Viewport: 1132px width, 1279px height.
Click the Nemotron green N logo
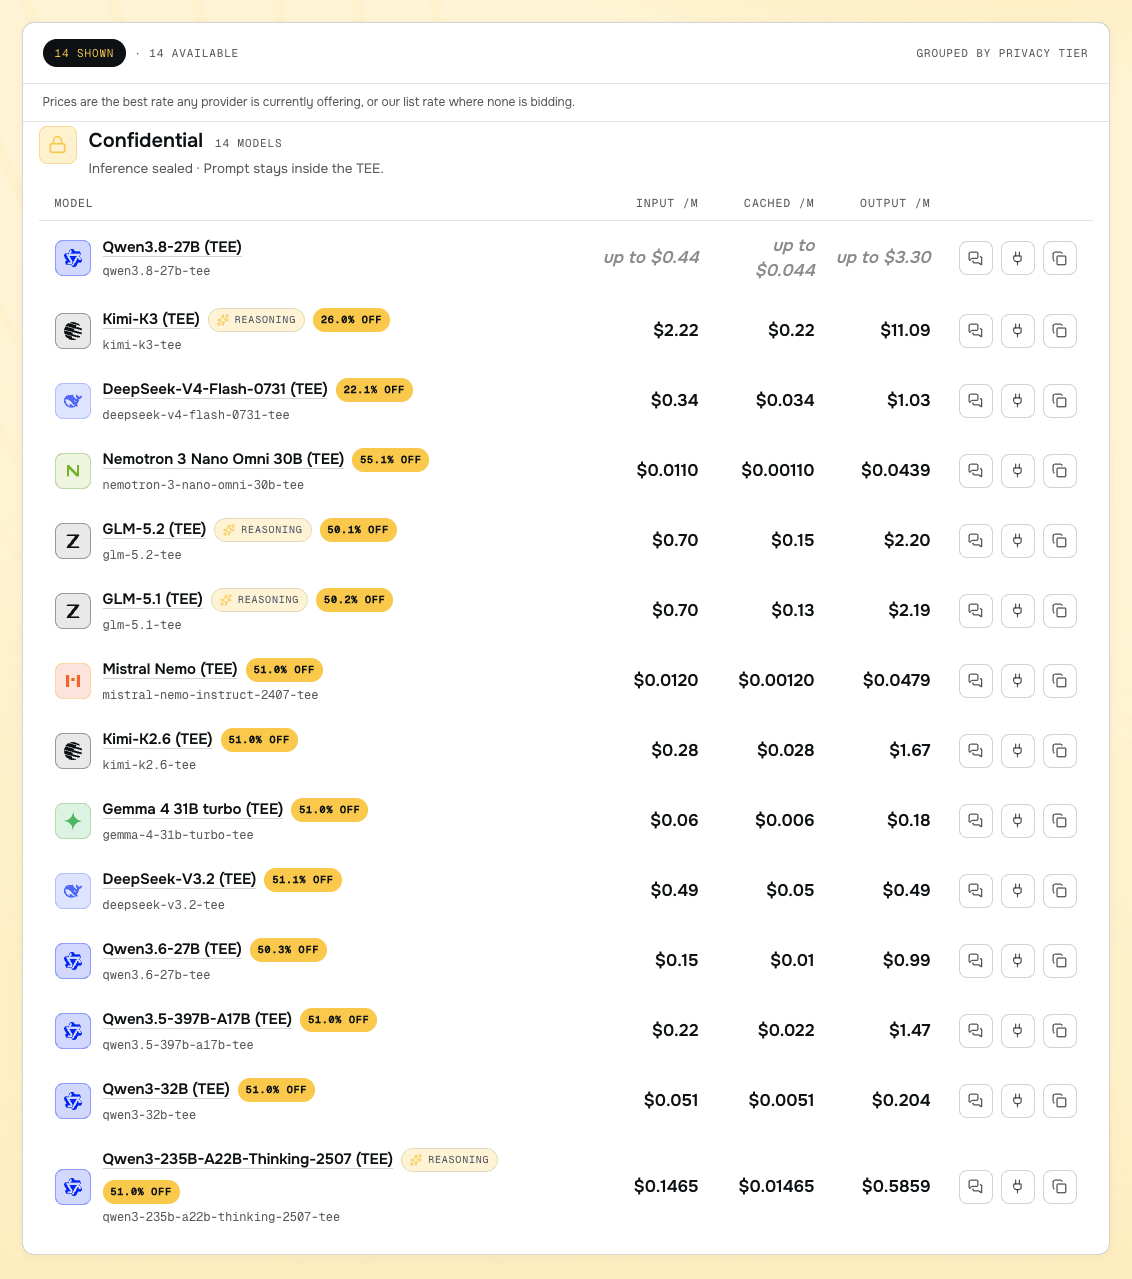(73, 471)
